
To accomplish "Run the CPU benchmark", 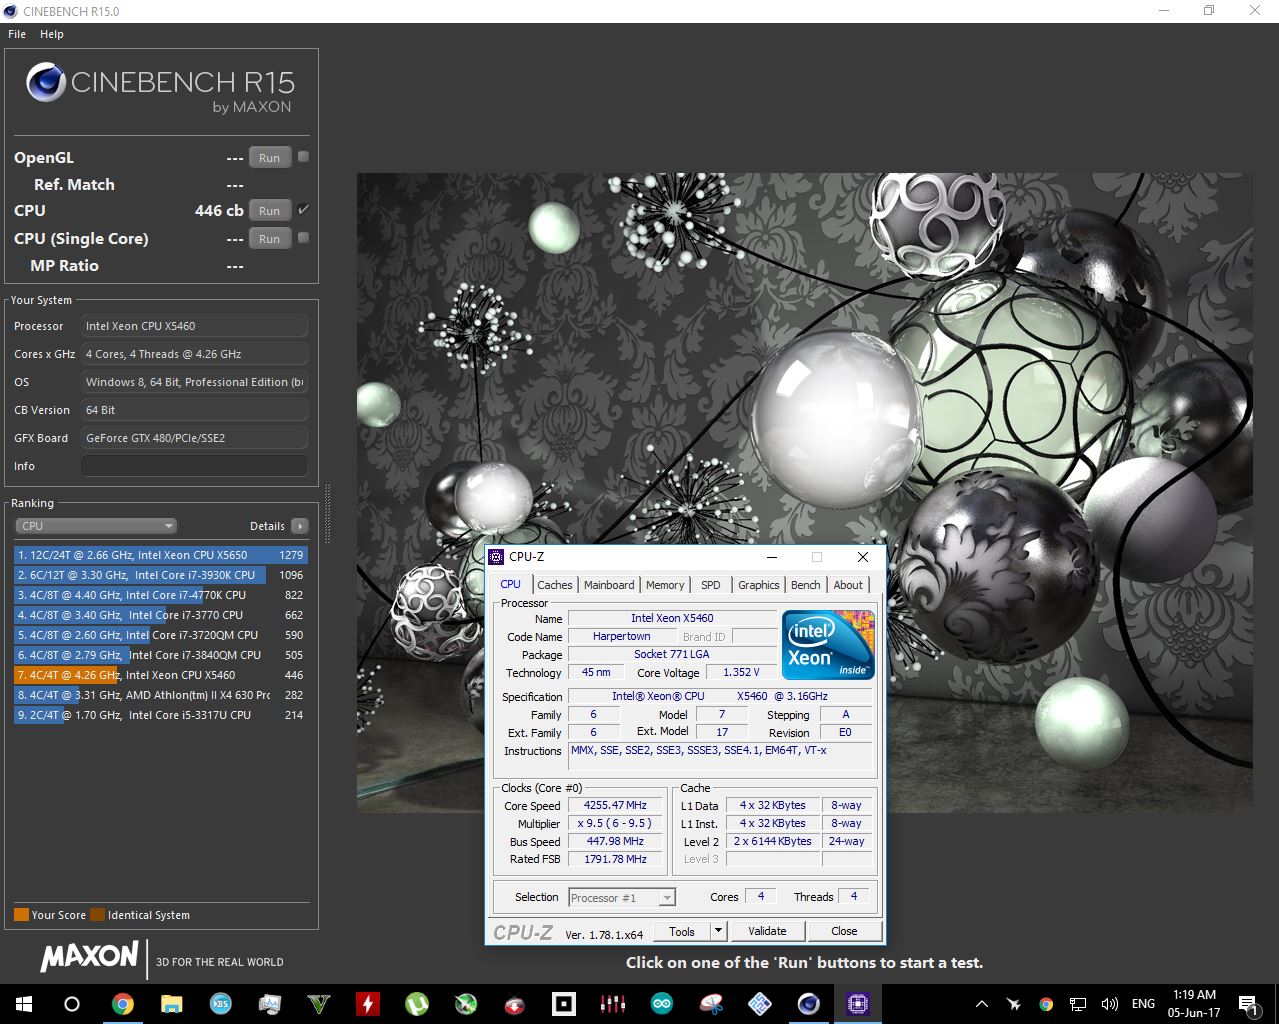I will point(270,211).
